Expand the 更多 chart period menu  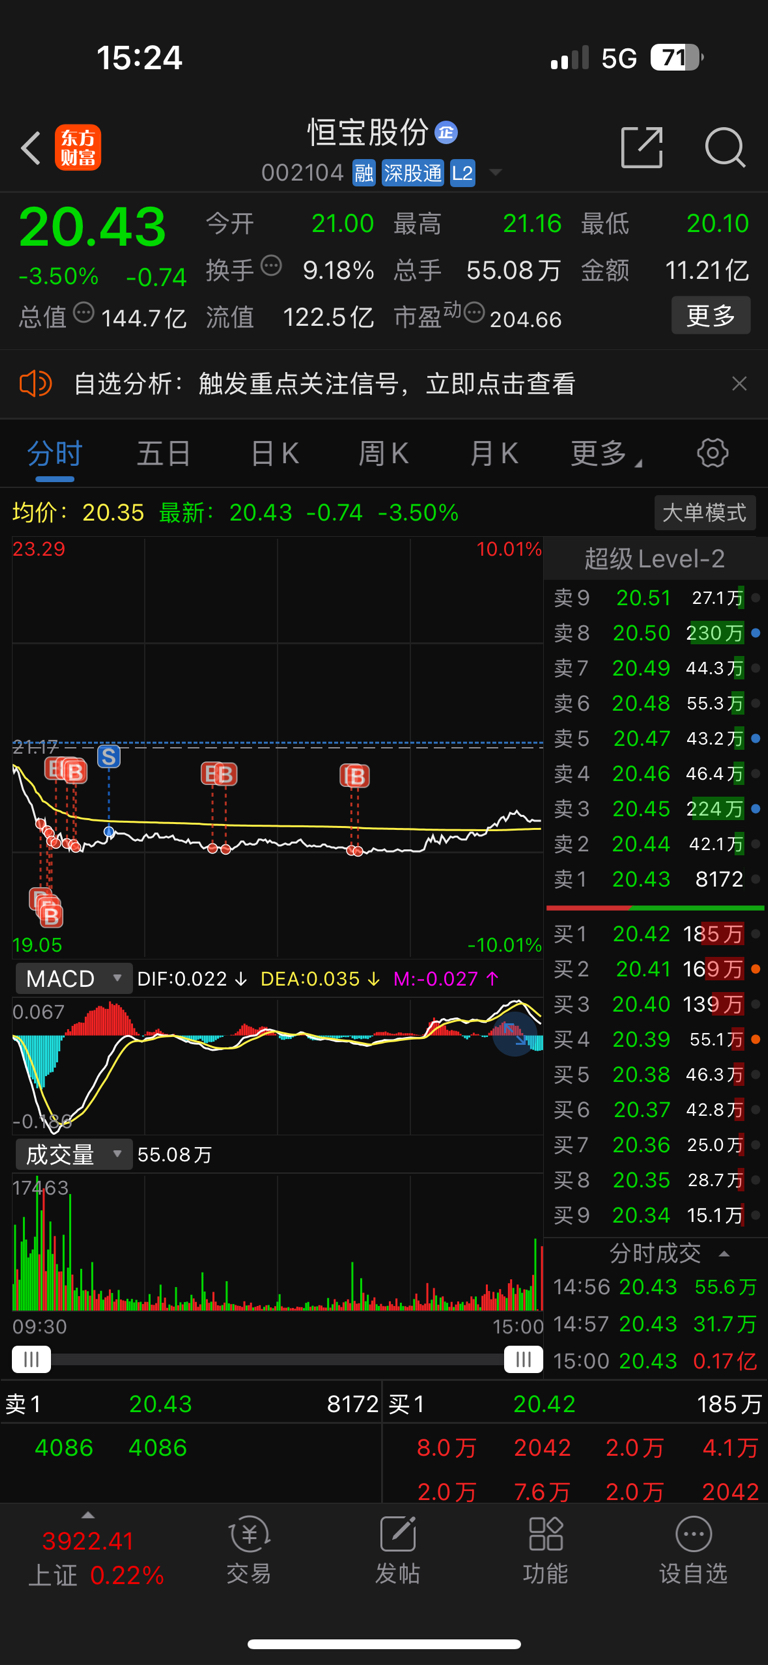click(x=606, y=454)
